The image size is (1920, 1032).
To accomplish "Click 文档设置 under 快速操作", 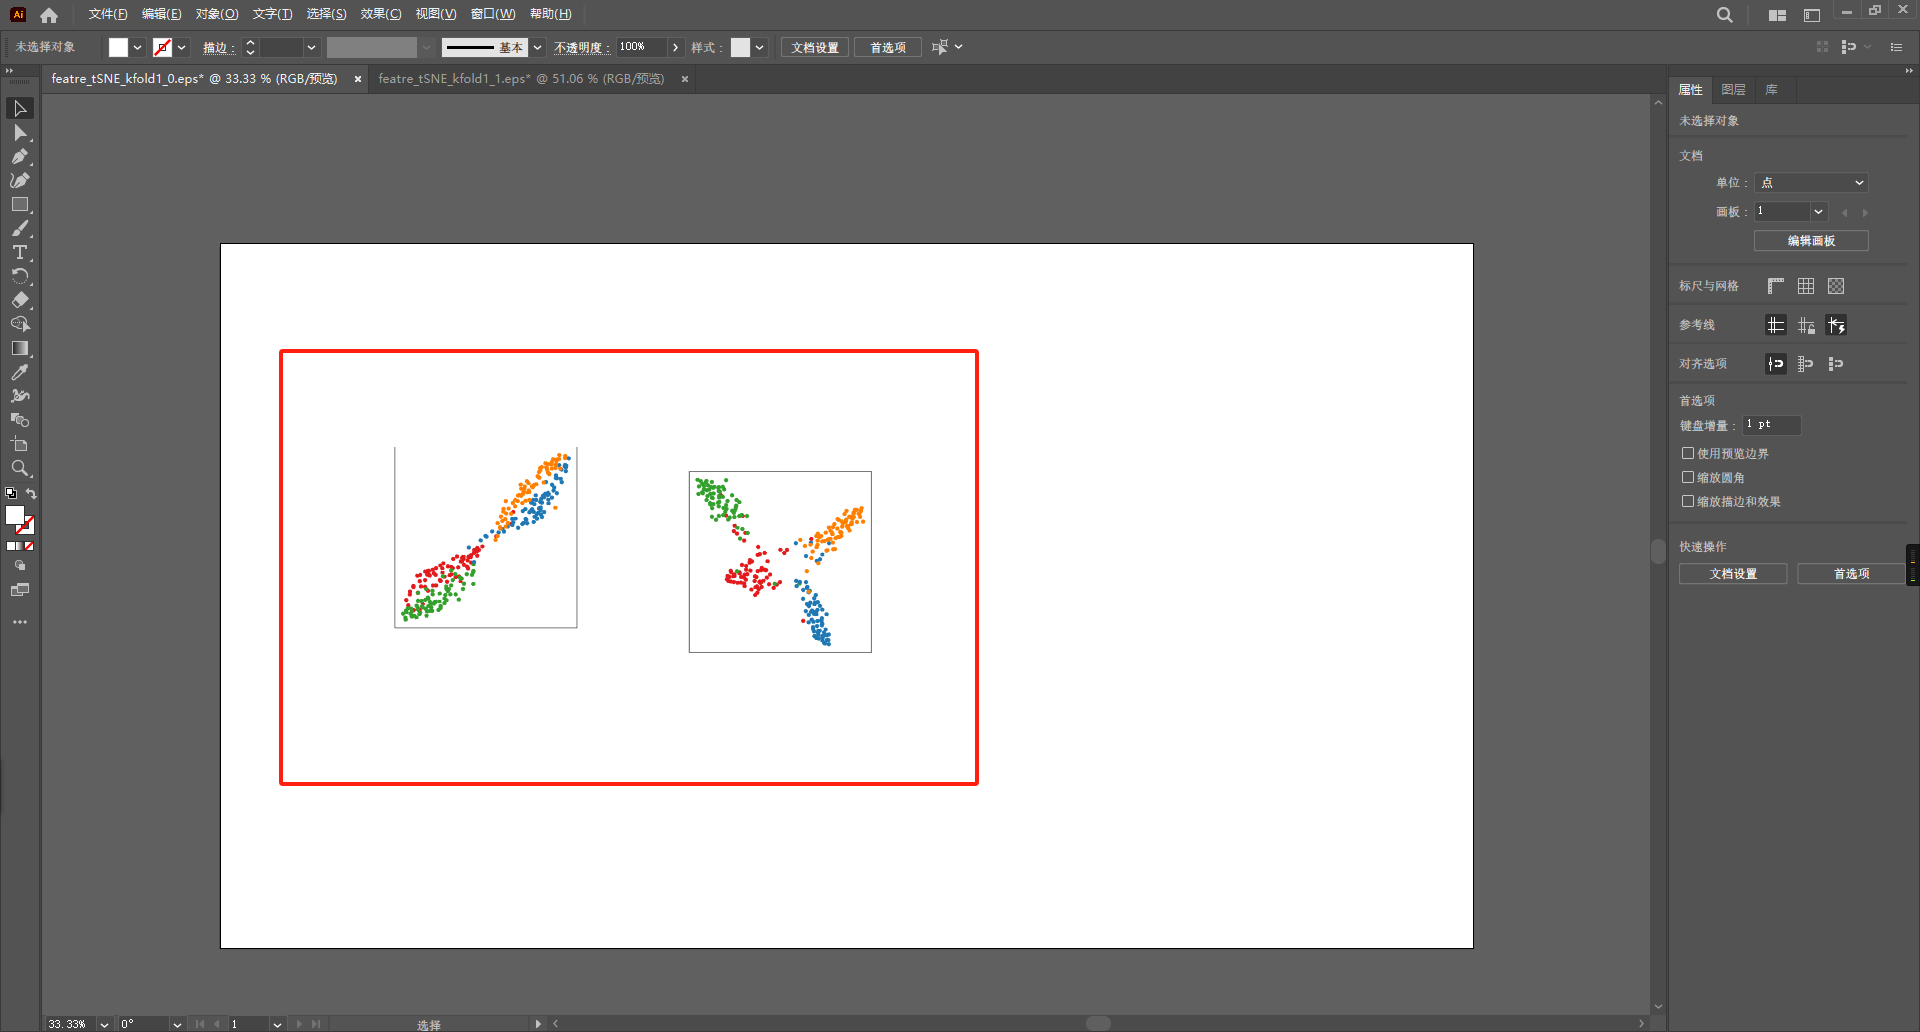I will [1733, 574].
